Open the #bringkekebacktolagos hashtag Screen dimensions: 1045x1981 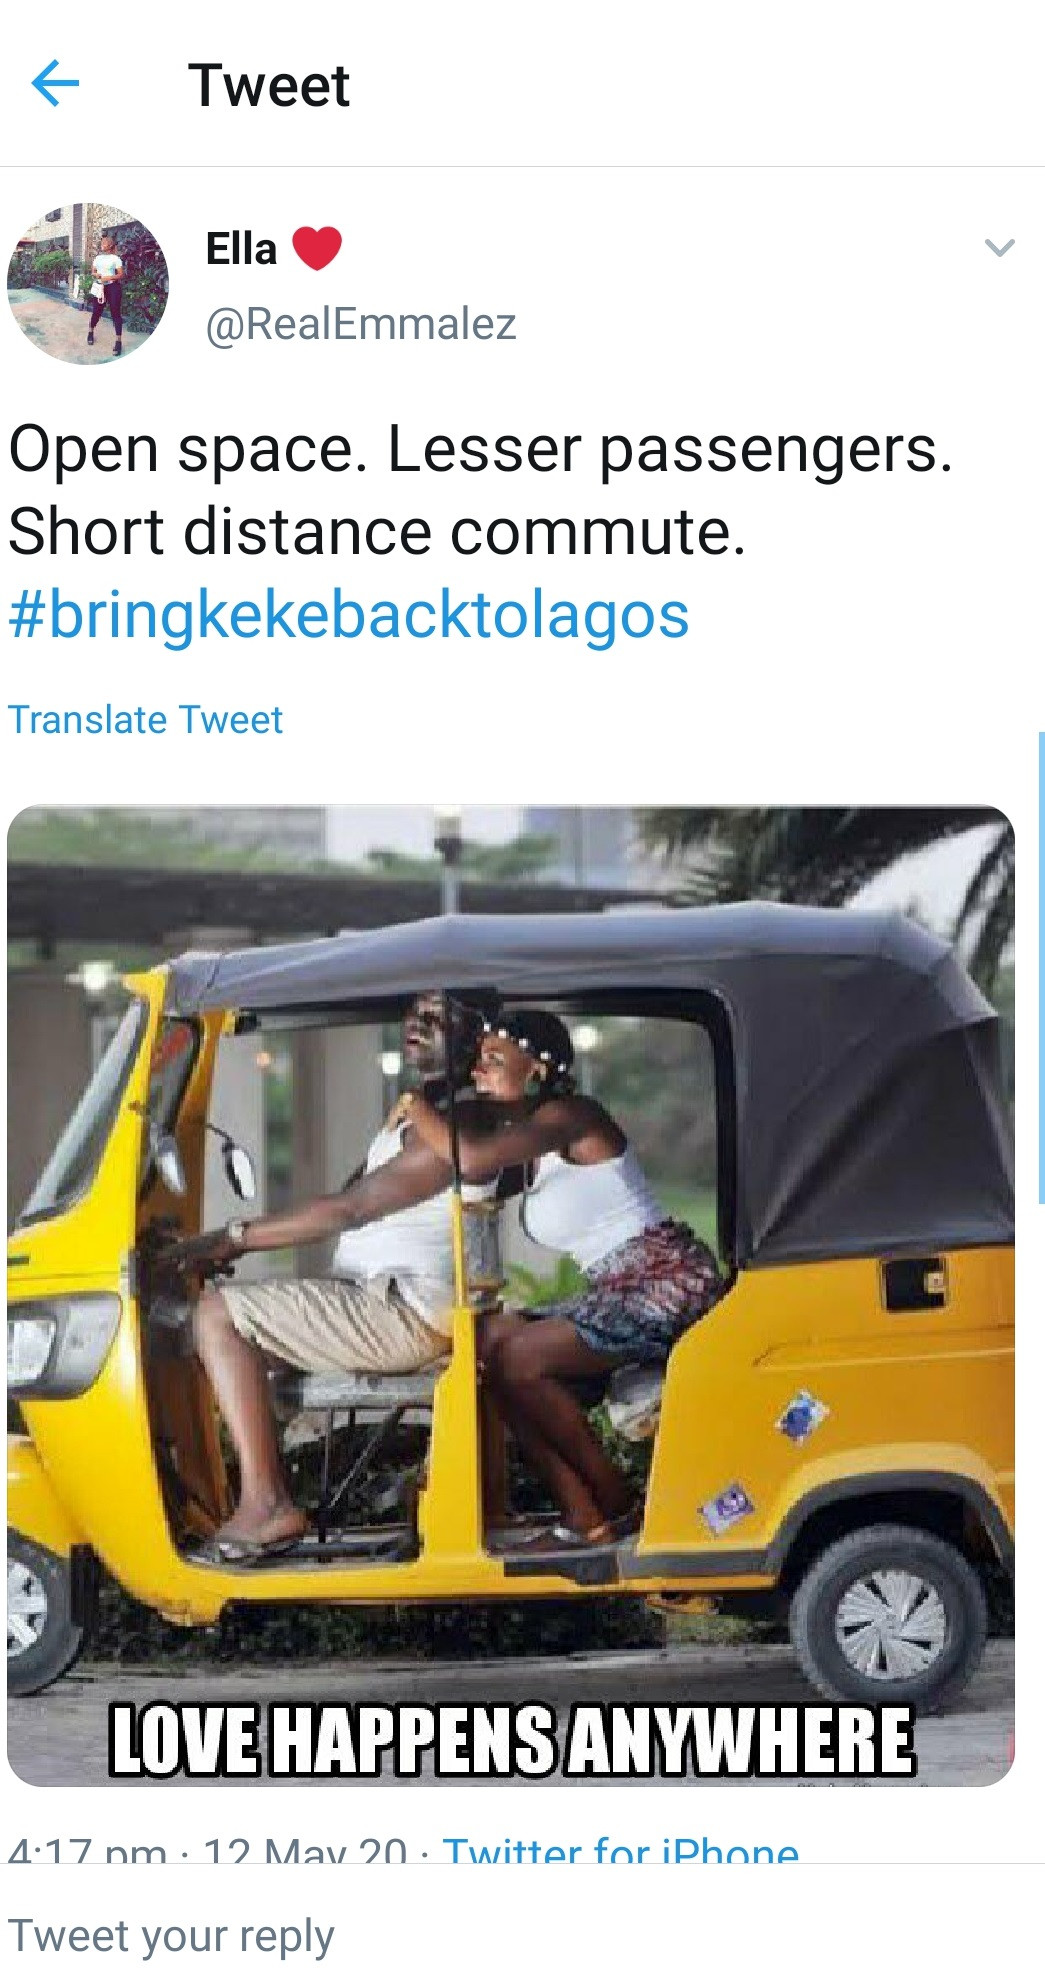click(349, 614)
